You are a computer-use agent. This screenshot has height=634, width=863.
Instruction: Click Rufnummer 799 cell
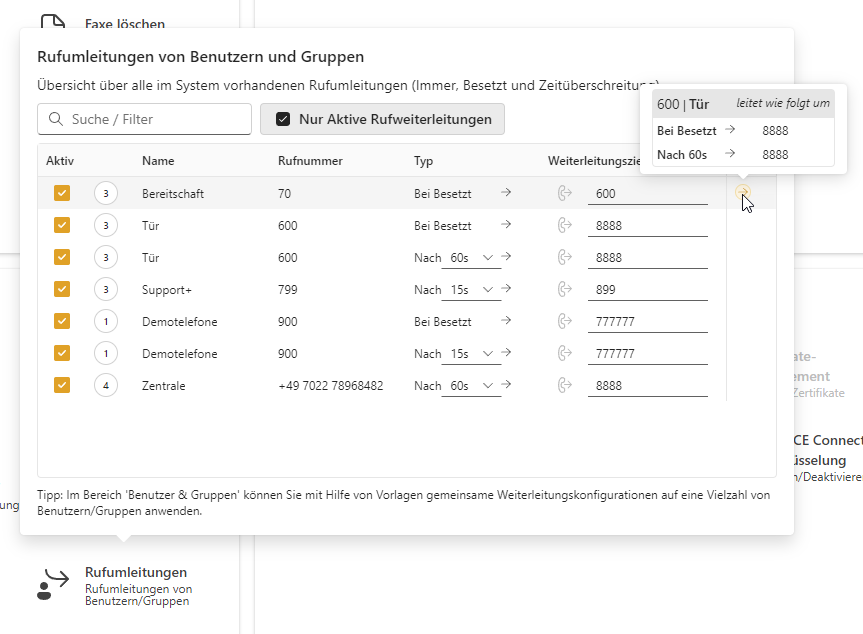(287, 289)
